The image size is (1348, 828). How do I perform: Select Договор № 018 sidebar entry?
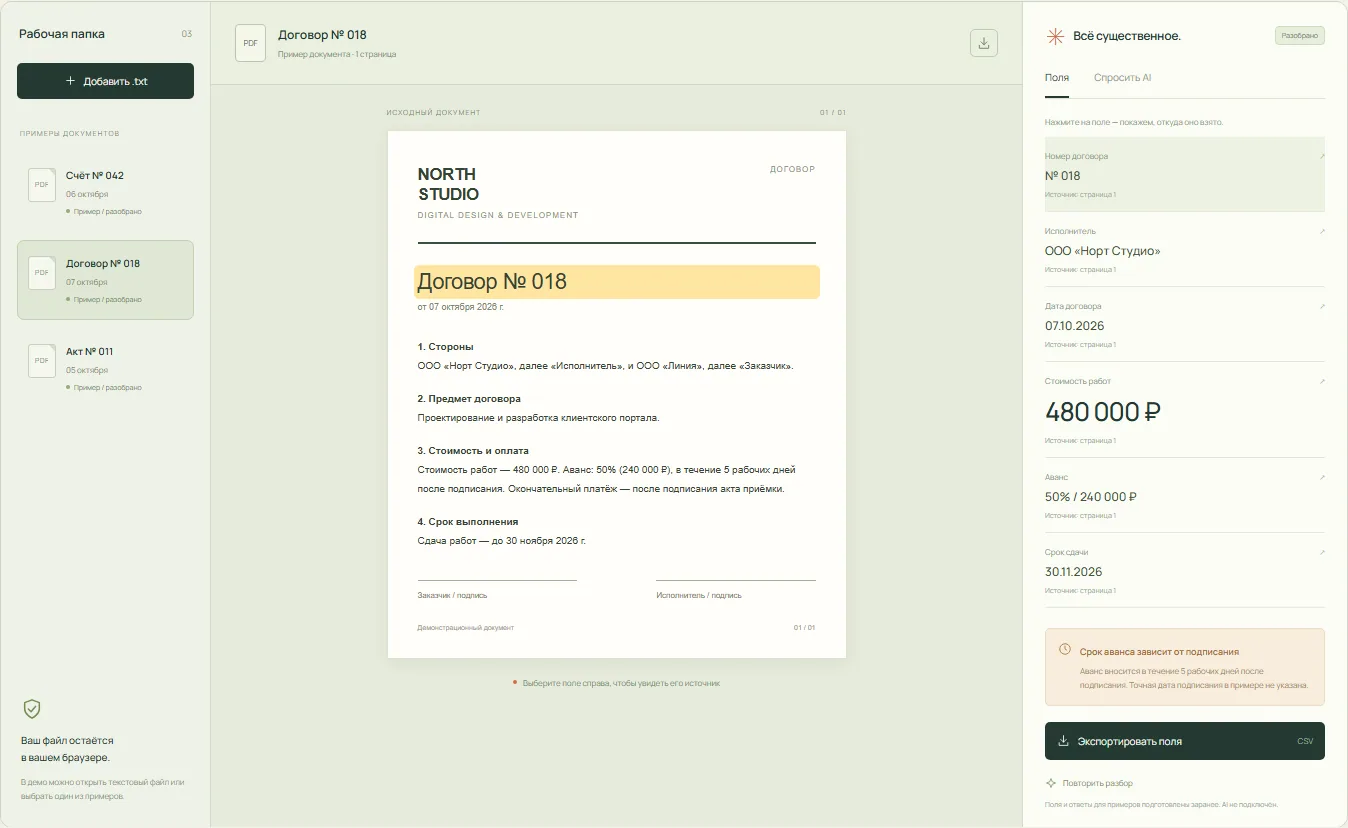point(105,280)
